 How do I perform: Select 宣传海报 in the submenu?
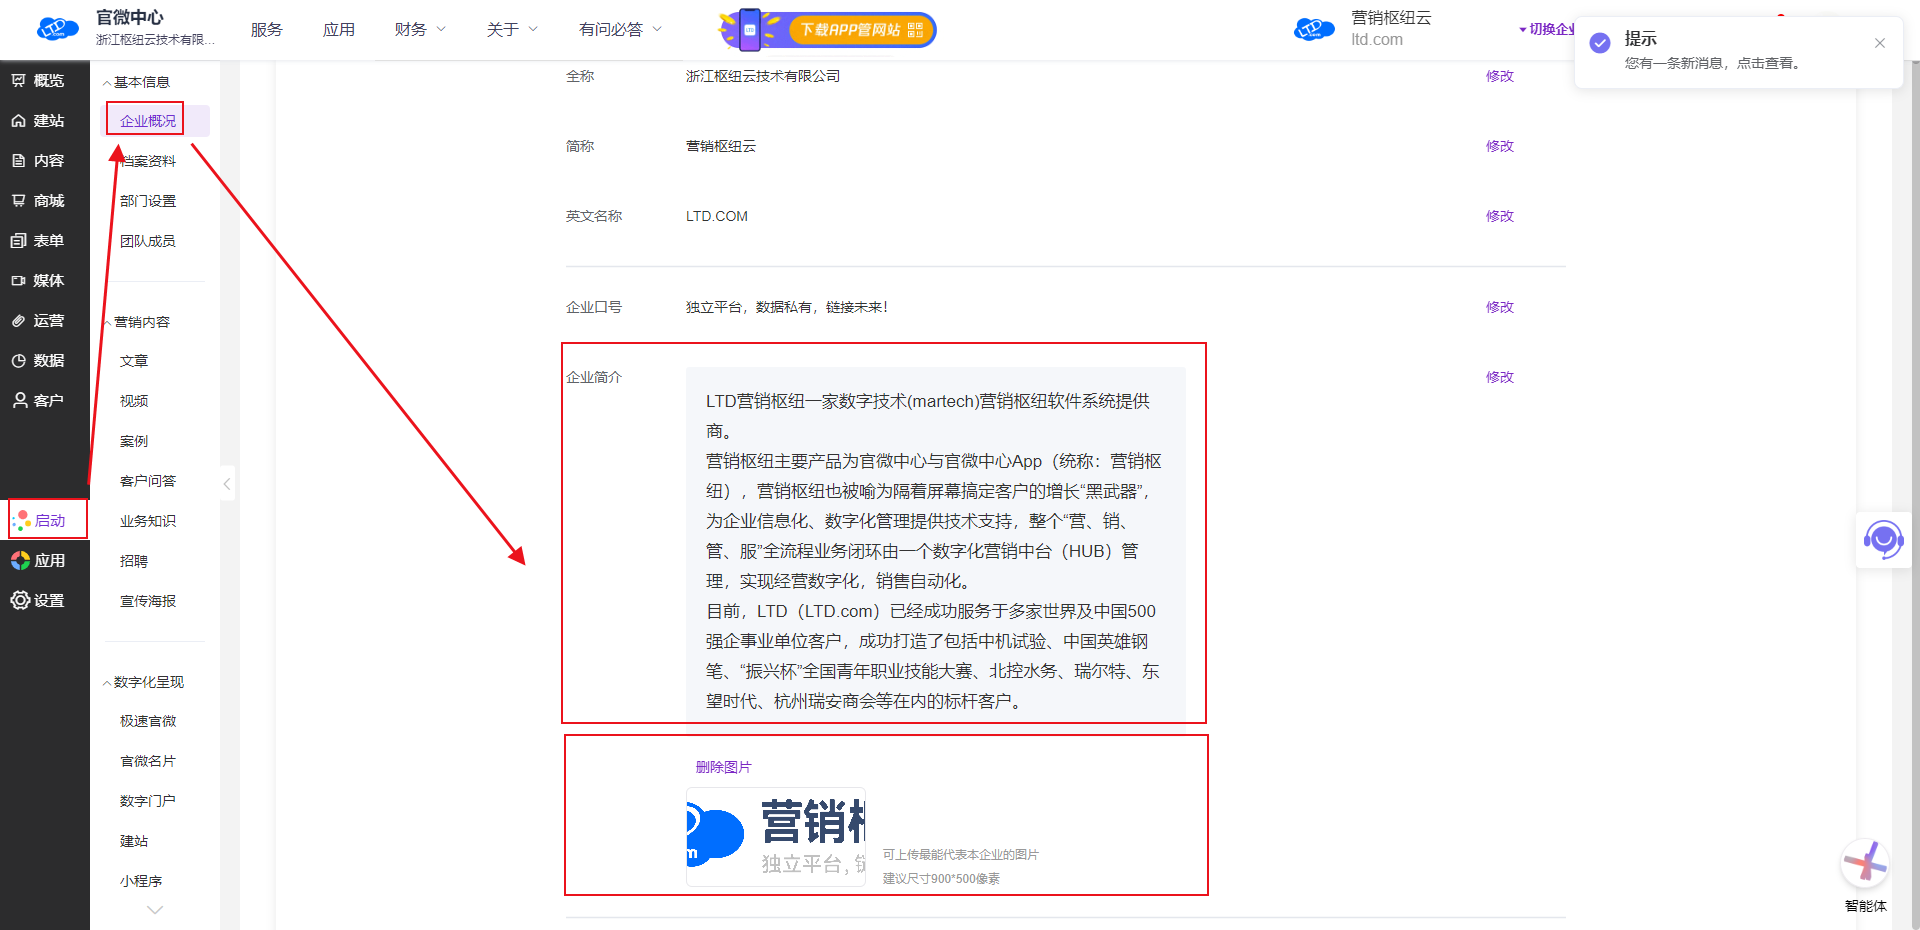pyautogui.click(x=148, y=601)
